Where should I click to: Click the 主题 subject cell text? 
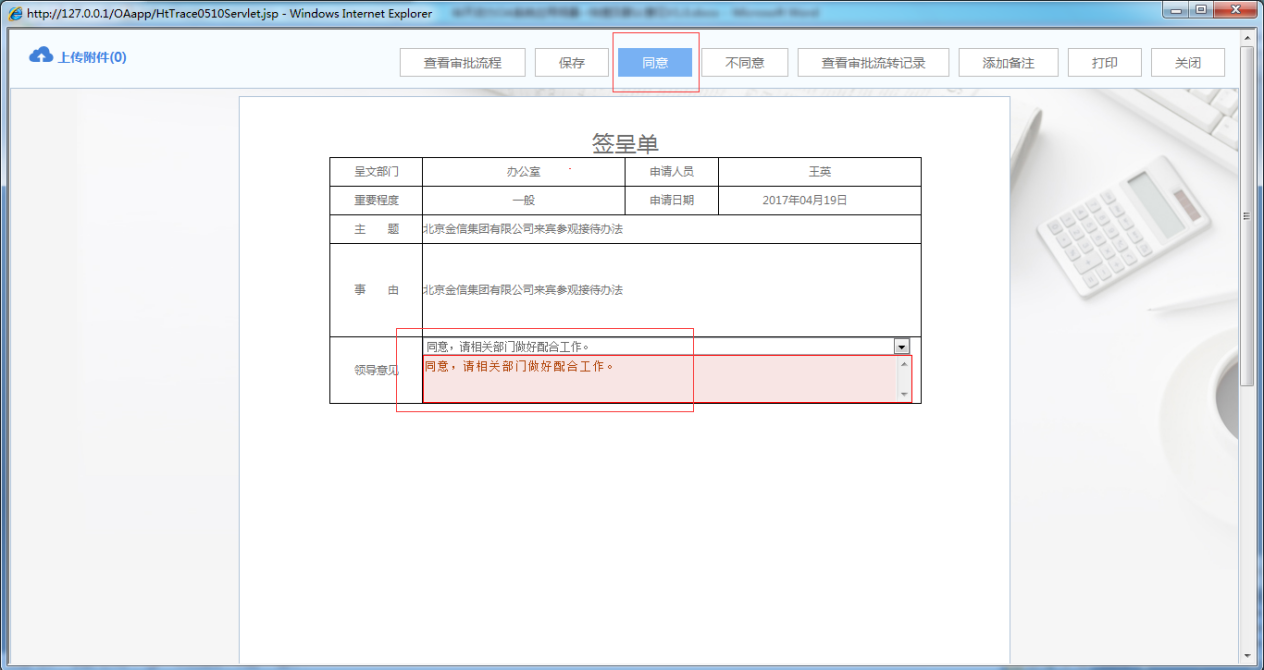pyautogui.click(x=524, y=228)
